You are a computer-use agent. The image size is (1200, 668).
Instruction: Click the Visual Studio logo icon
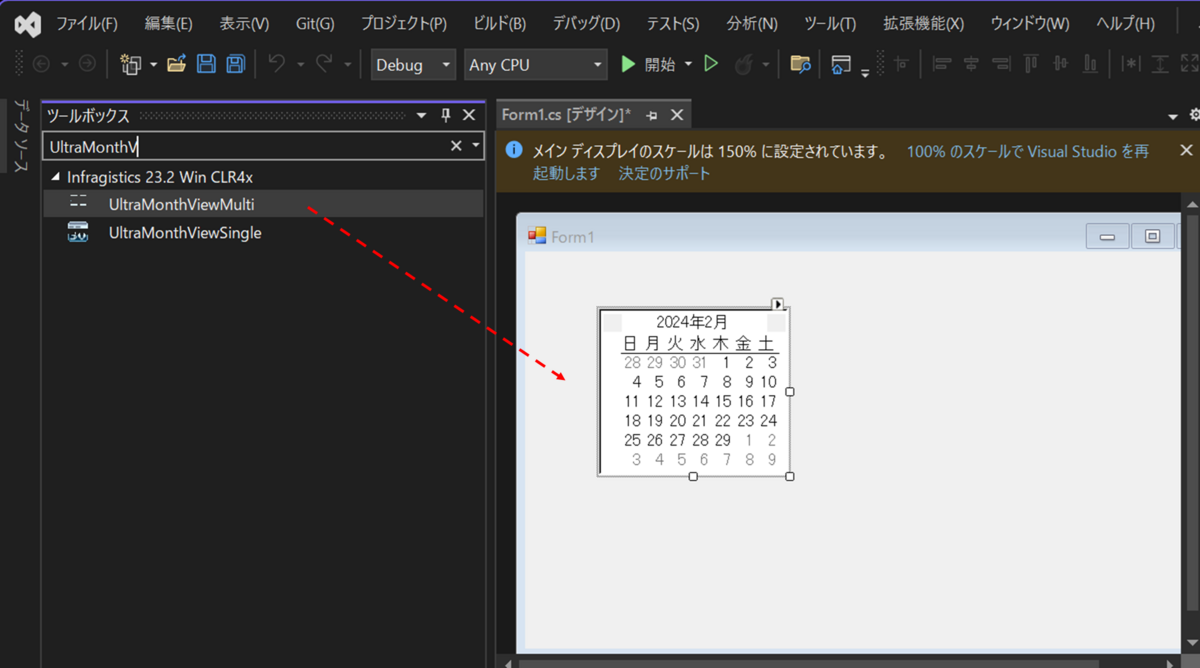point(28,24)
